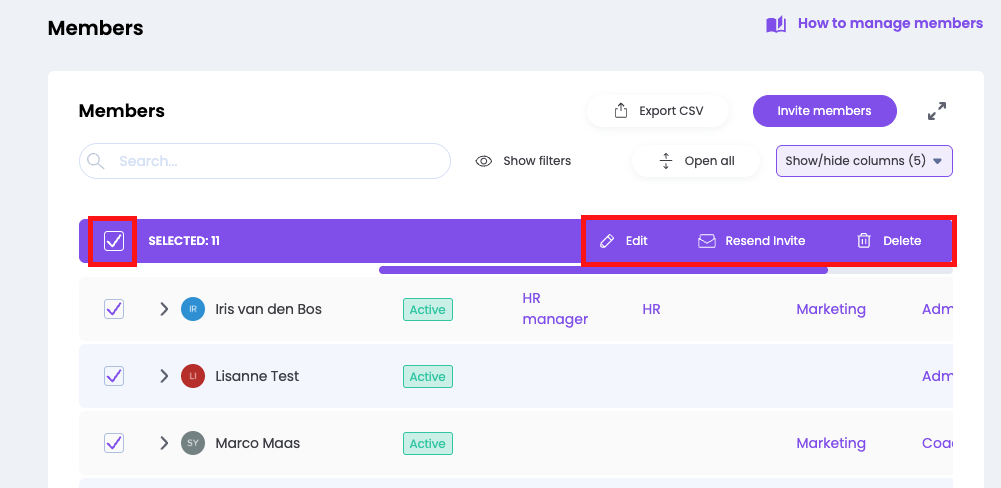Click Lisanne Test's red avatar icon

coord(193,376)
